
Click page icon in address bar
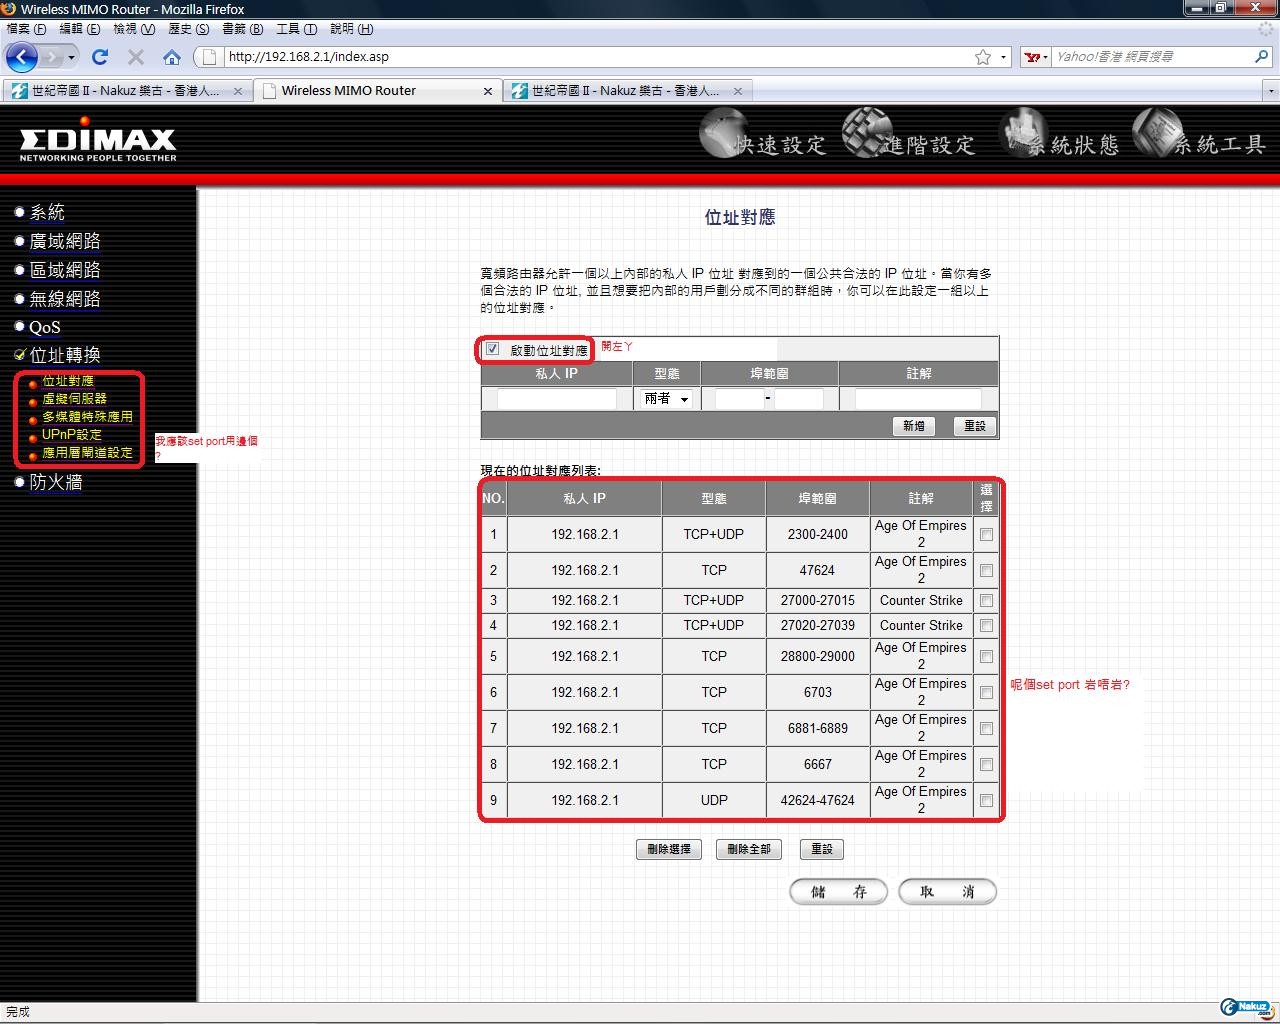pos(210,57)
